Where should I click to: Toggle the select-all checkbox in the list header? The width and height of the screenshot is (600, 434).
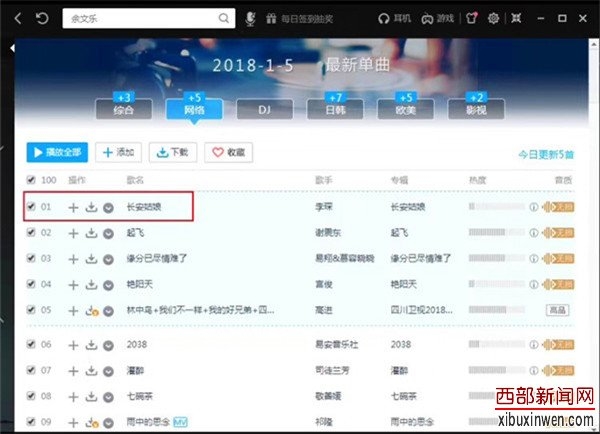pos(31,180)
